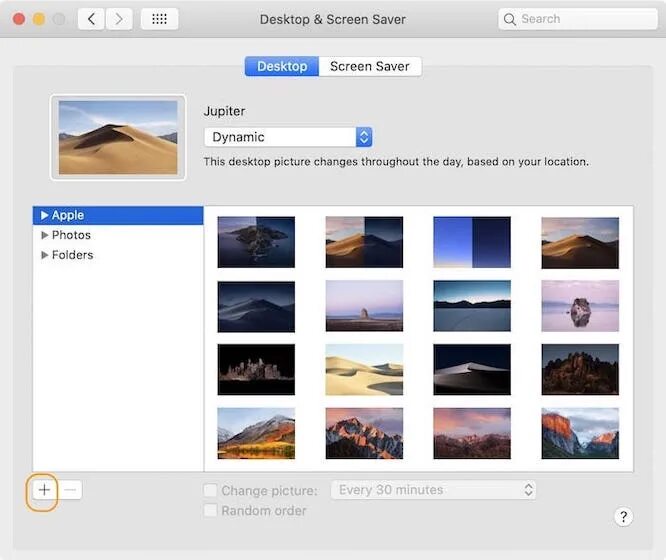Expand the Folders disclosure triangle

(45, 255)
